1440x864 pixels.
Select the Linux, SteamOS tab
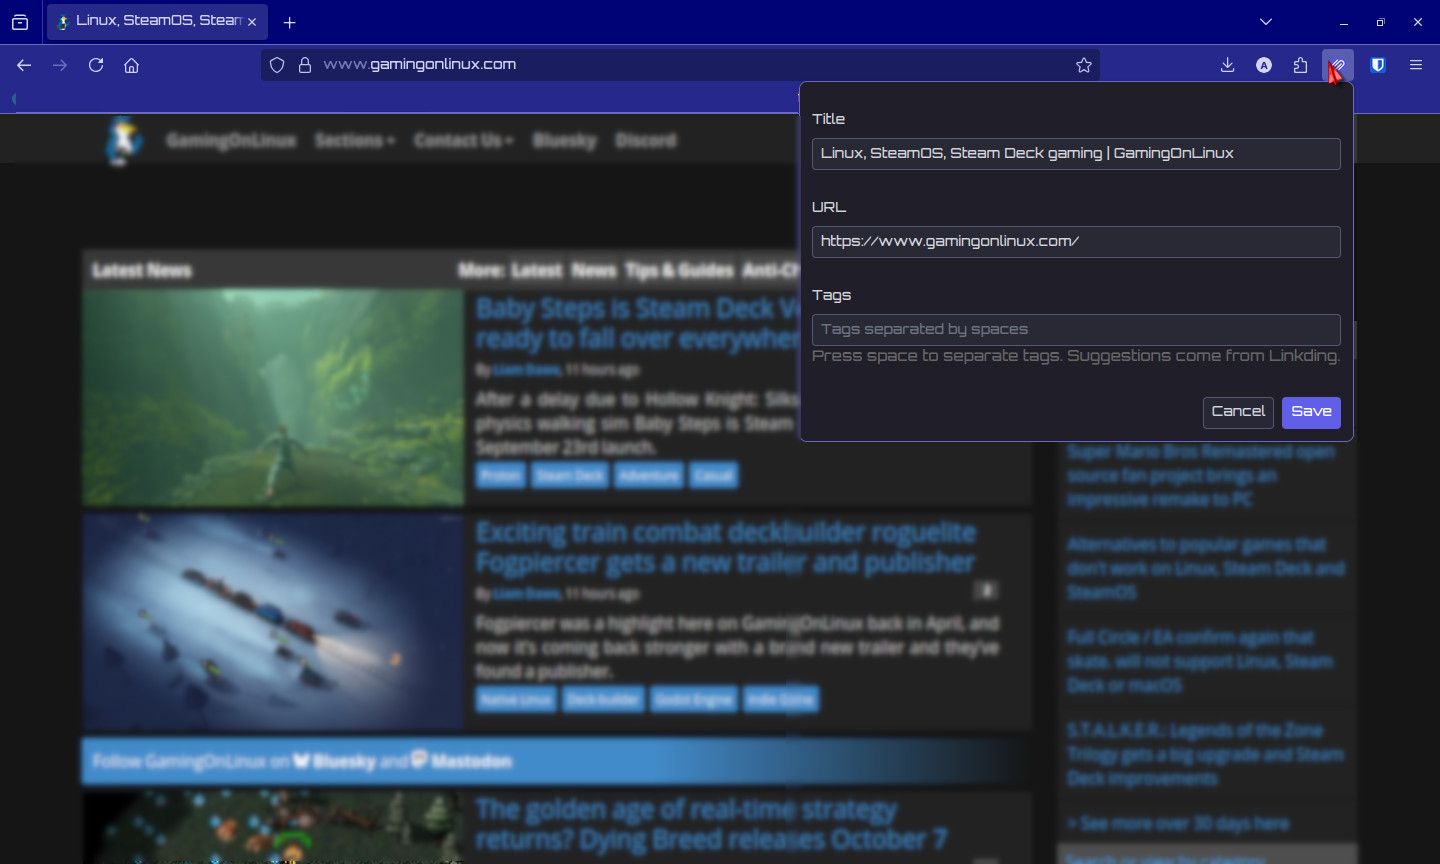point(150,21)
